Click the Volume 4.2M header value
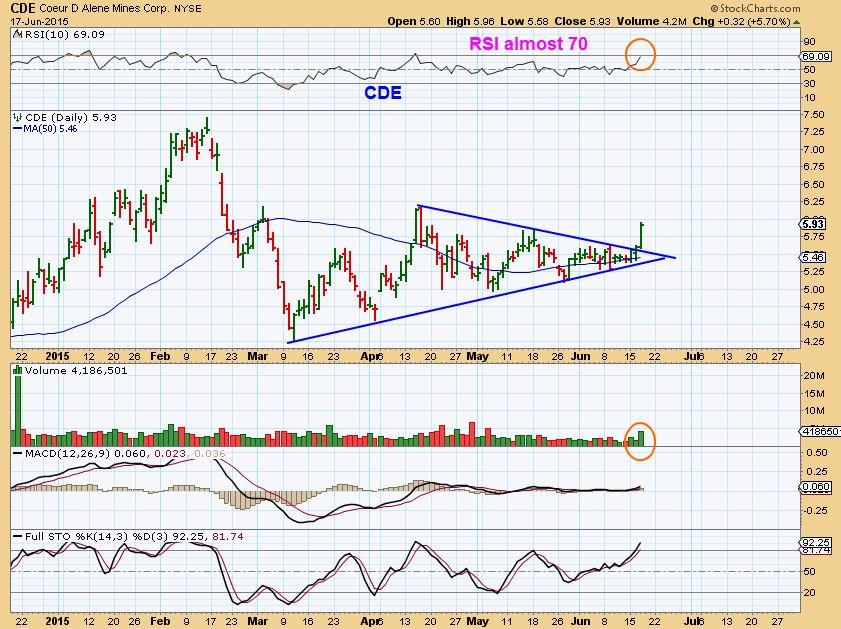The height and width of the screenshot is (629, 841). 651,21
